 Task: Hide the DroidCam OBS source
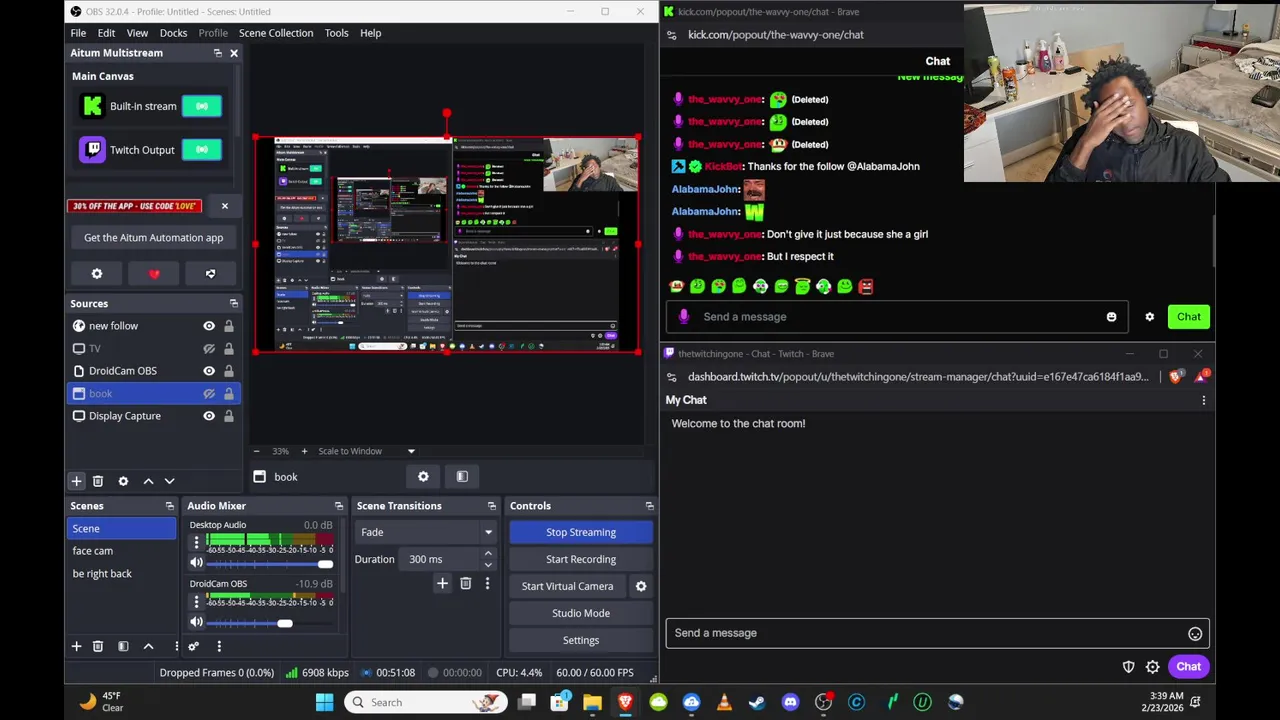click(209, 371)
